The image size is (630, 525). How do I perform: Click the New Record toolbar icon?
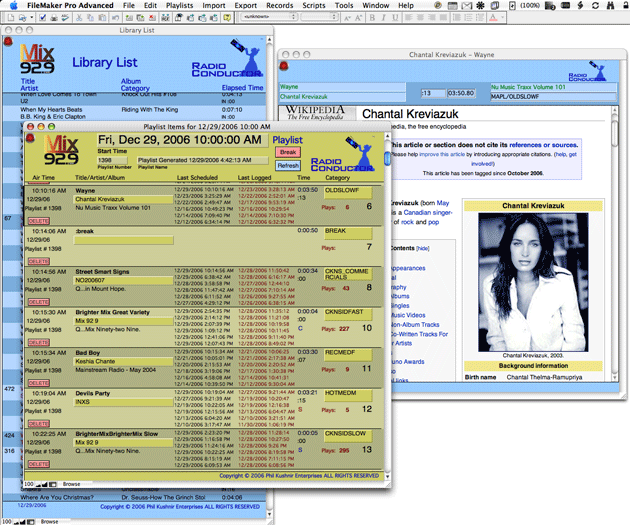click(129, 18)
